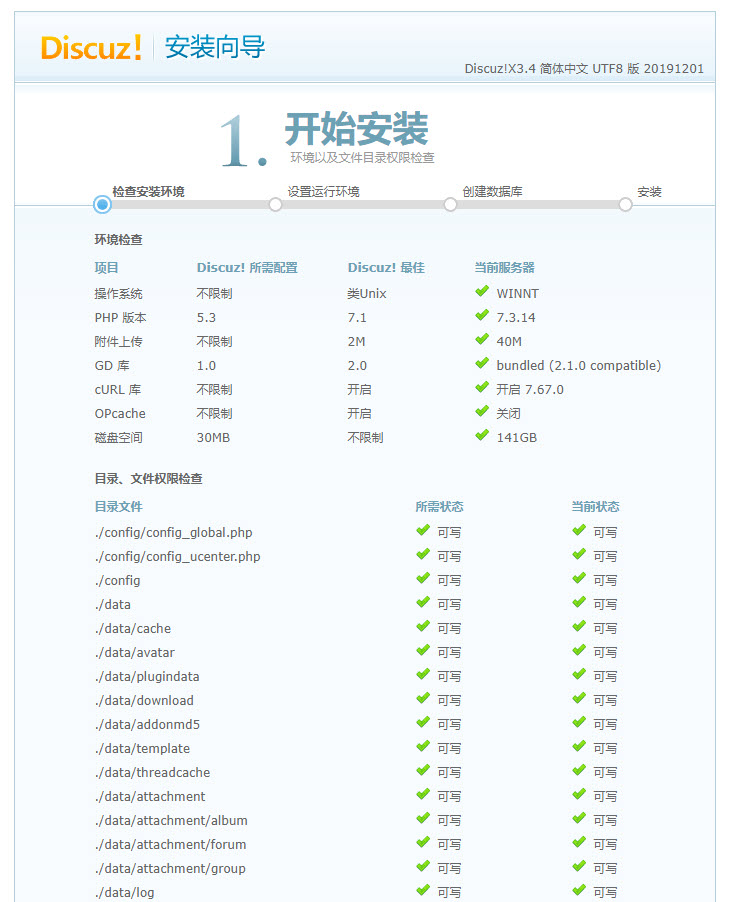Click the 安装向导 header title
The width and height of the screenshot is (739, 902).
(215, 47)
